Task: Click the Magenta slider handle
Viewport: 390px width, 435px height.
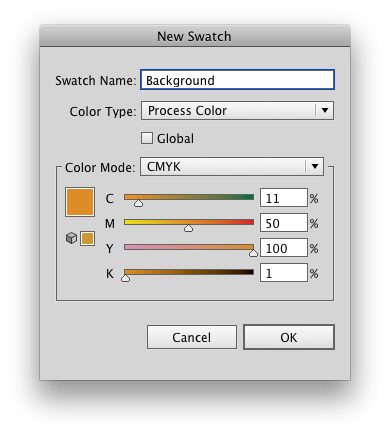Action: (x=188, y=228)
